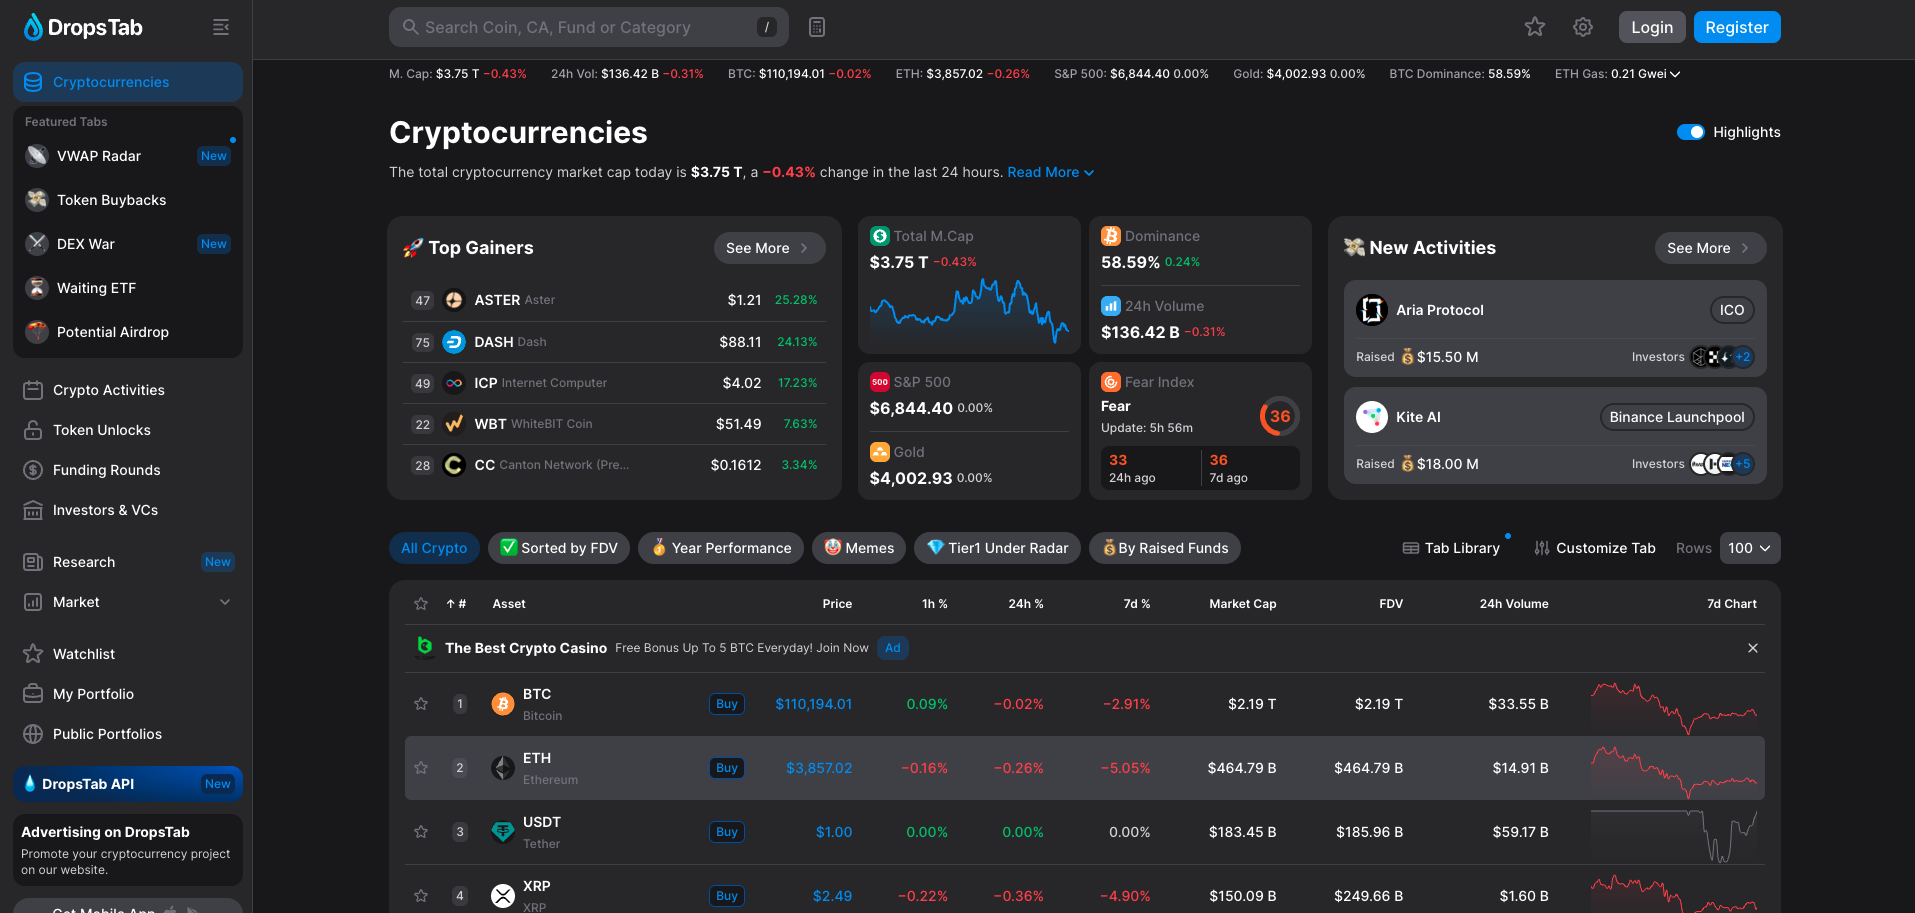Add ETH to watchlist with star
Viewport: 1915px width, 913px height.
point(421,768)
